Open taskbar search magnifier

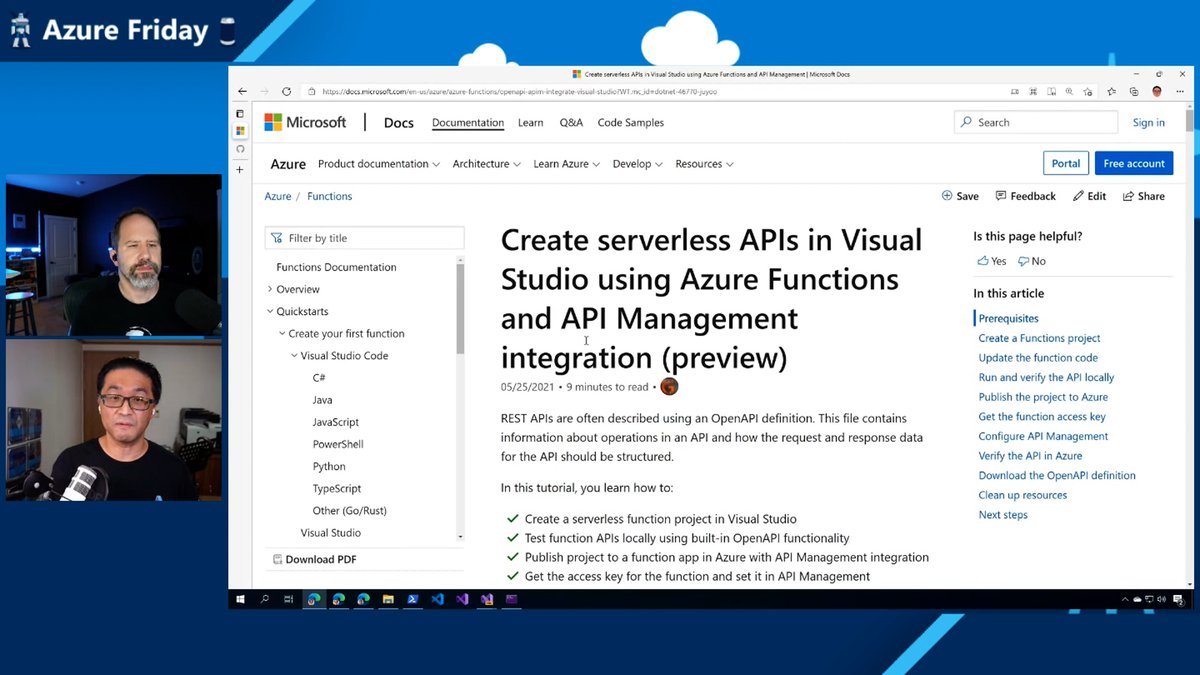265,599
